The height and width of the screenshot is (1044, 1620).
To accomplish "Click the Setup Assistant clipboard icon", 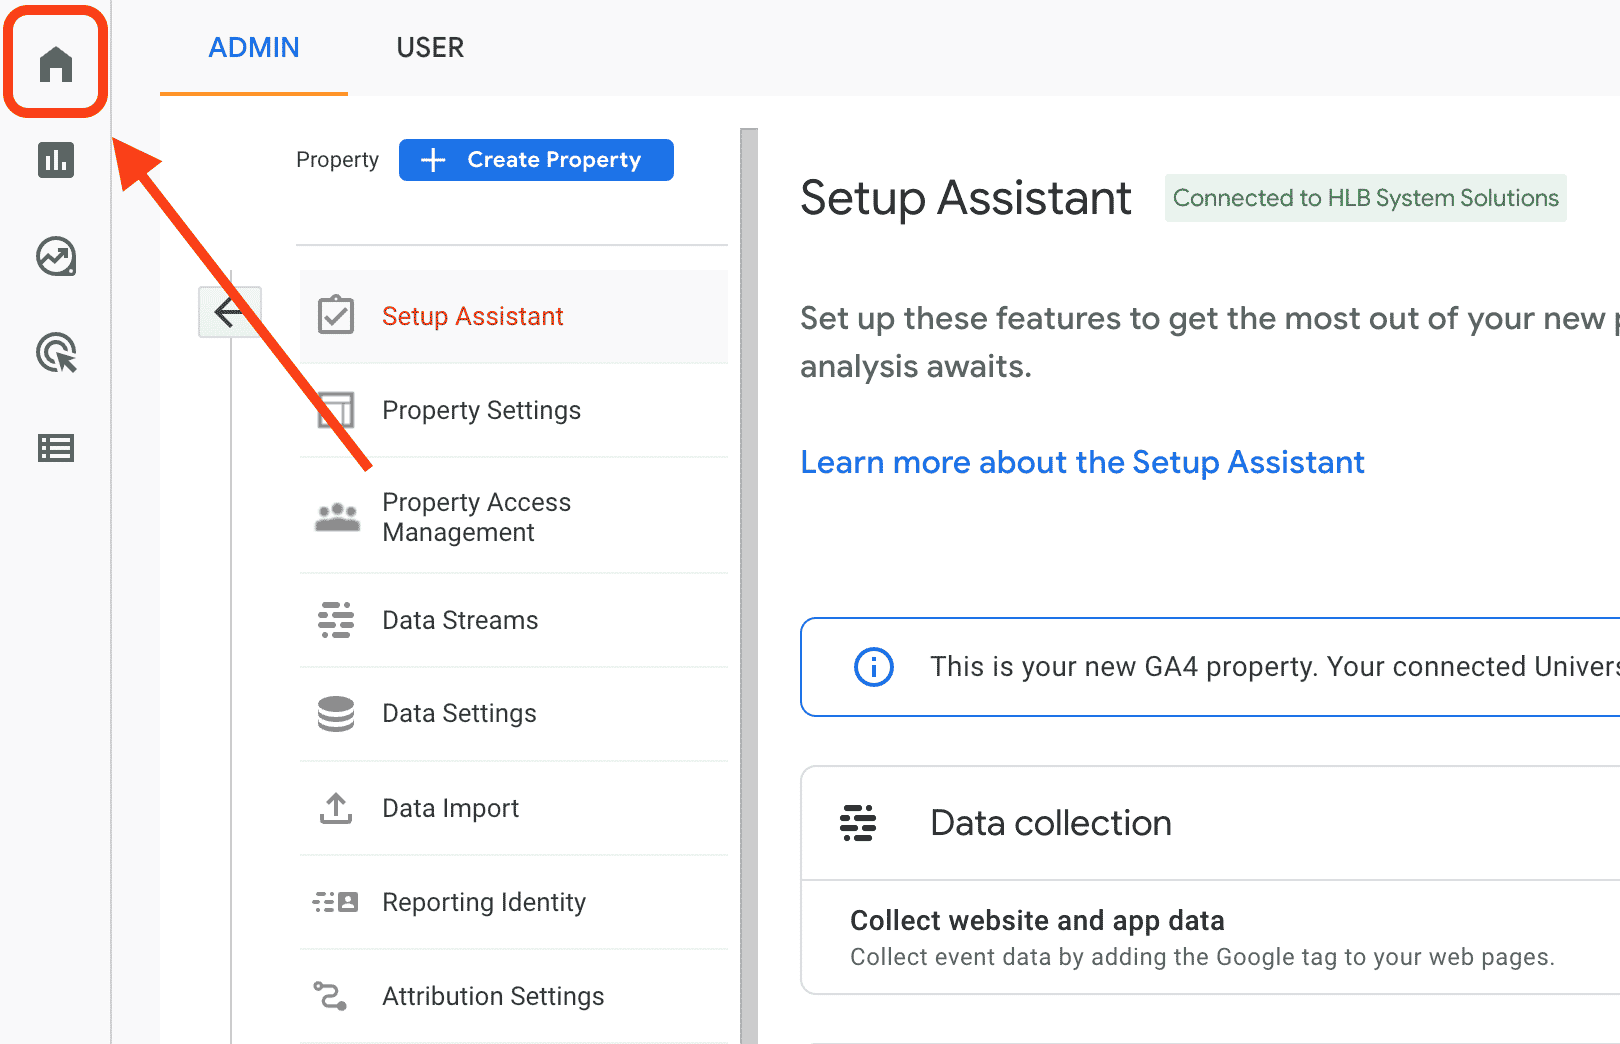I will (336, 315).
